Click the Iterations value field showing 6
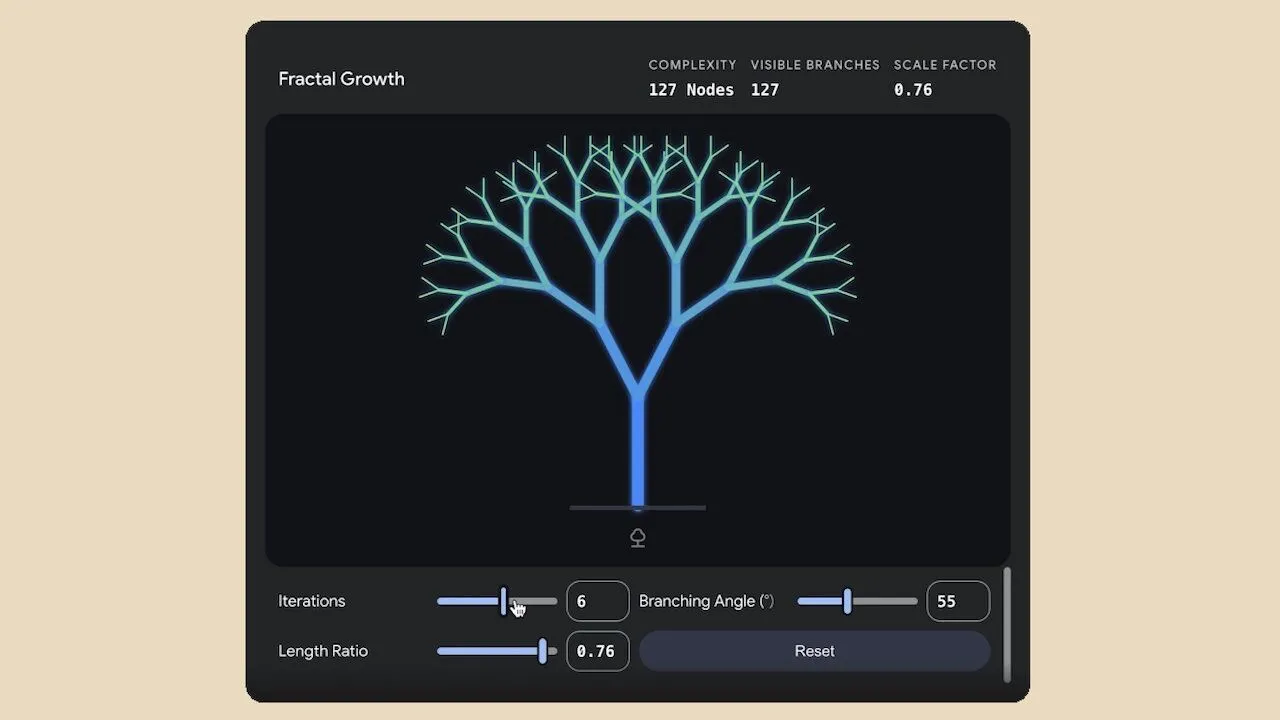Screen dimensions: 1280x720 point(598,601)
